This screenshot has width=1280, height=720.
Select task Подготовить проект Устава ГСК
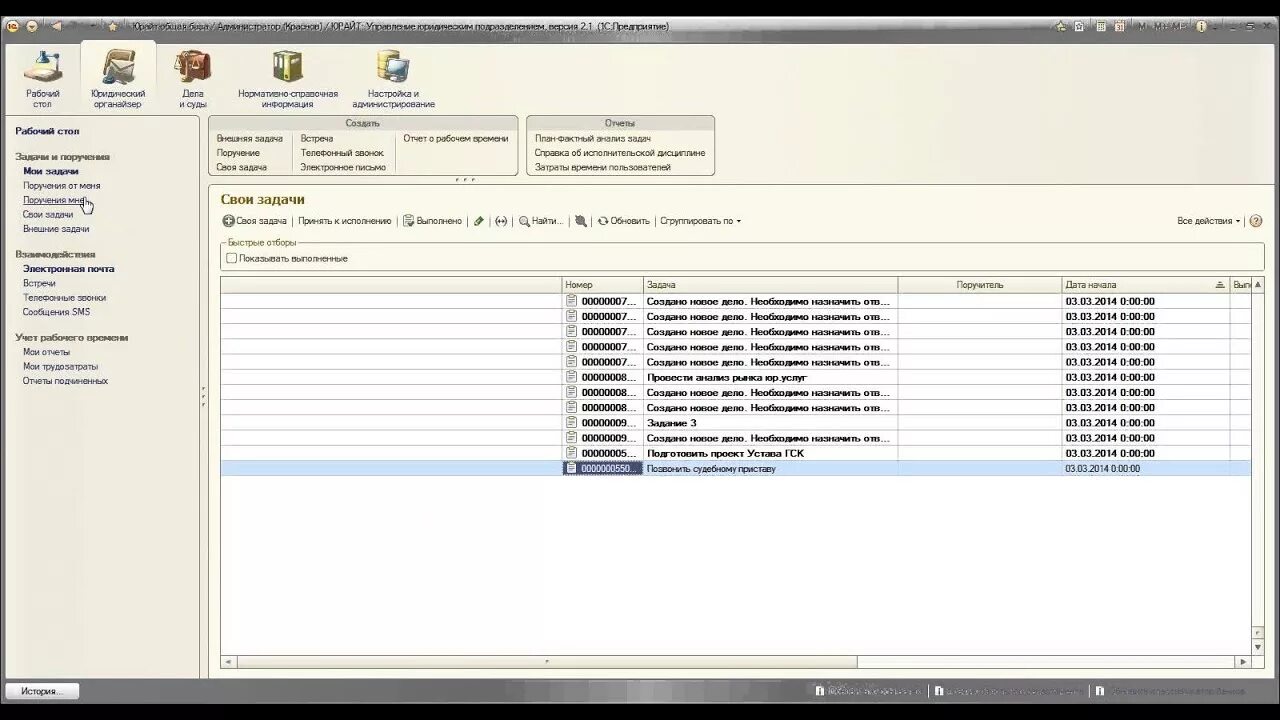(735, 453)
